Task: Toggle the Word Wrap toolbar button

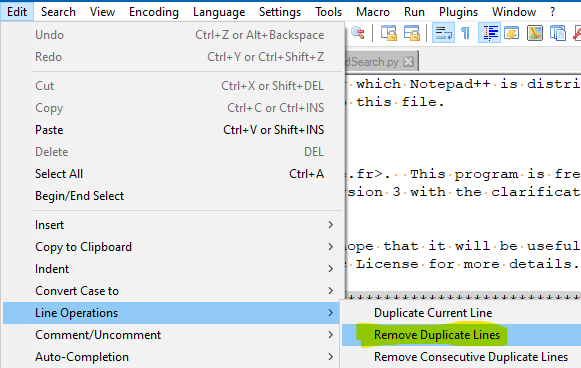Action: [443, 33]
